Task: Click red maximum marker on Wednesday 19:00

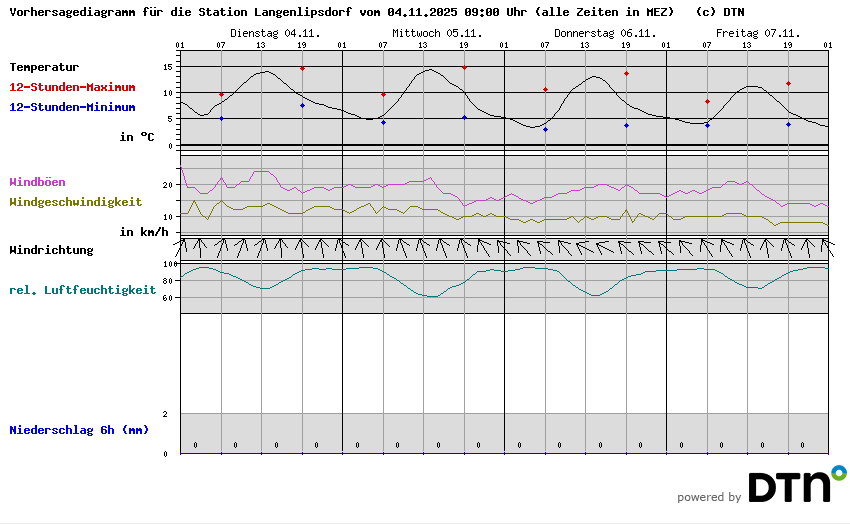Action: point(464,67)
